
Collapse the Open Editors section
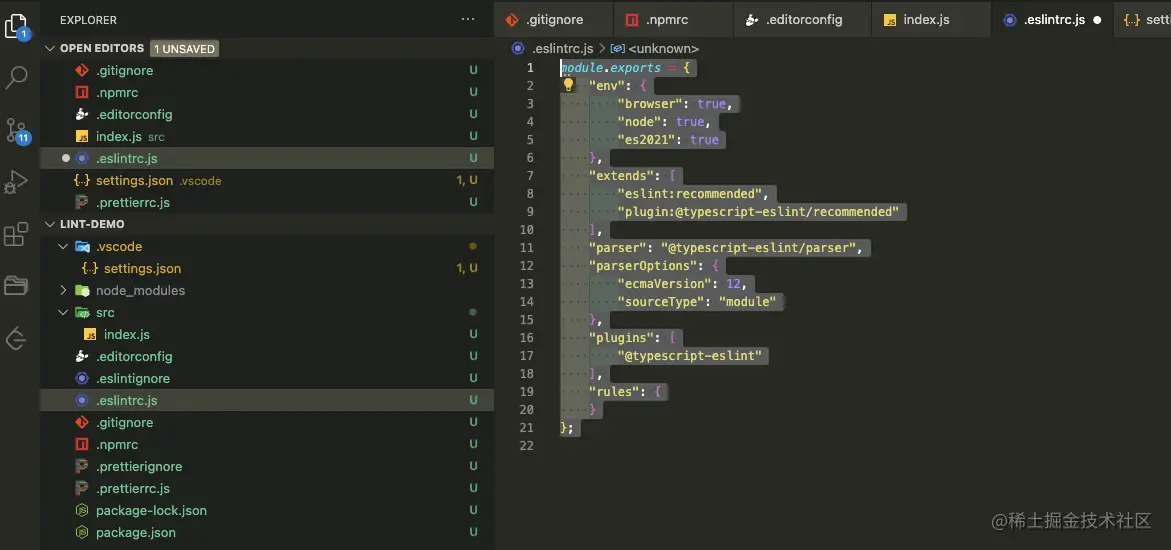[x=50, y=48]
